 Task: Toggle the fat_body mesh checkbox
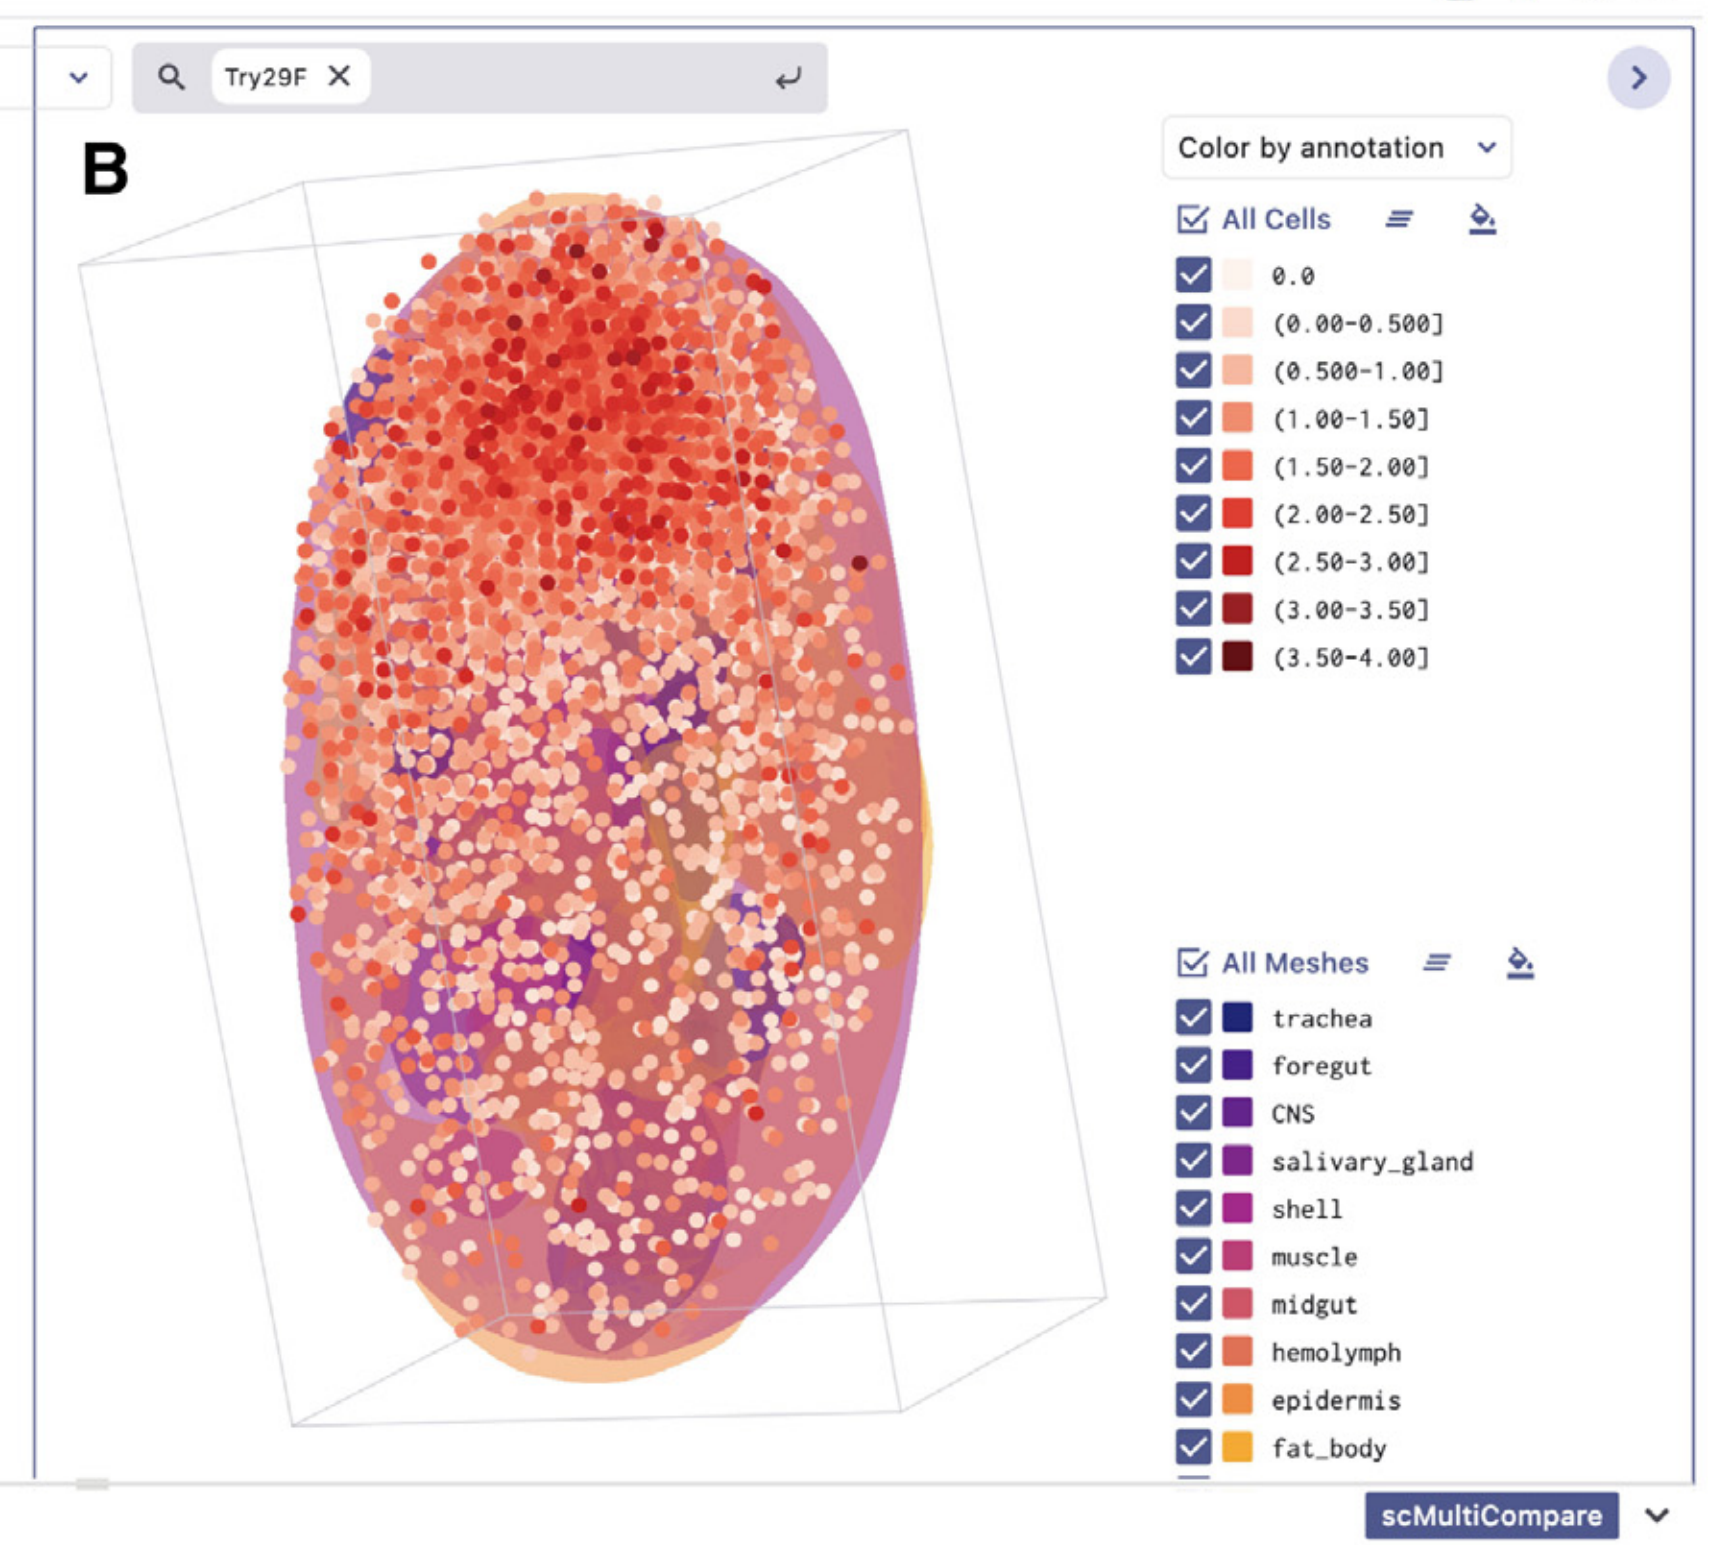[x=1193, y=1447]
